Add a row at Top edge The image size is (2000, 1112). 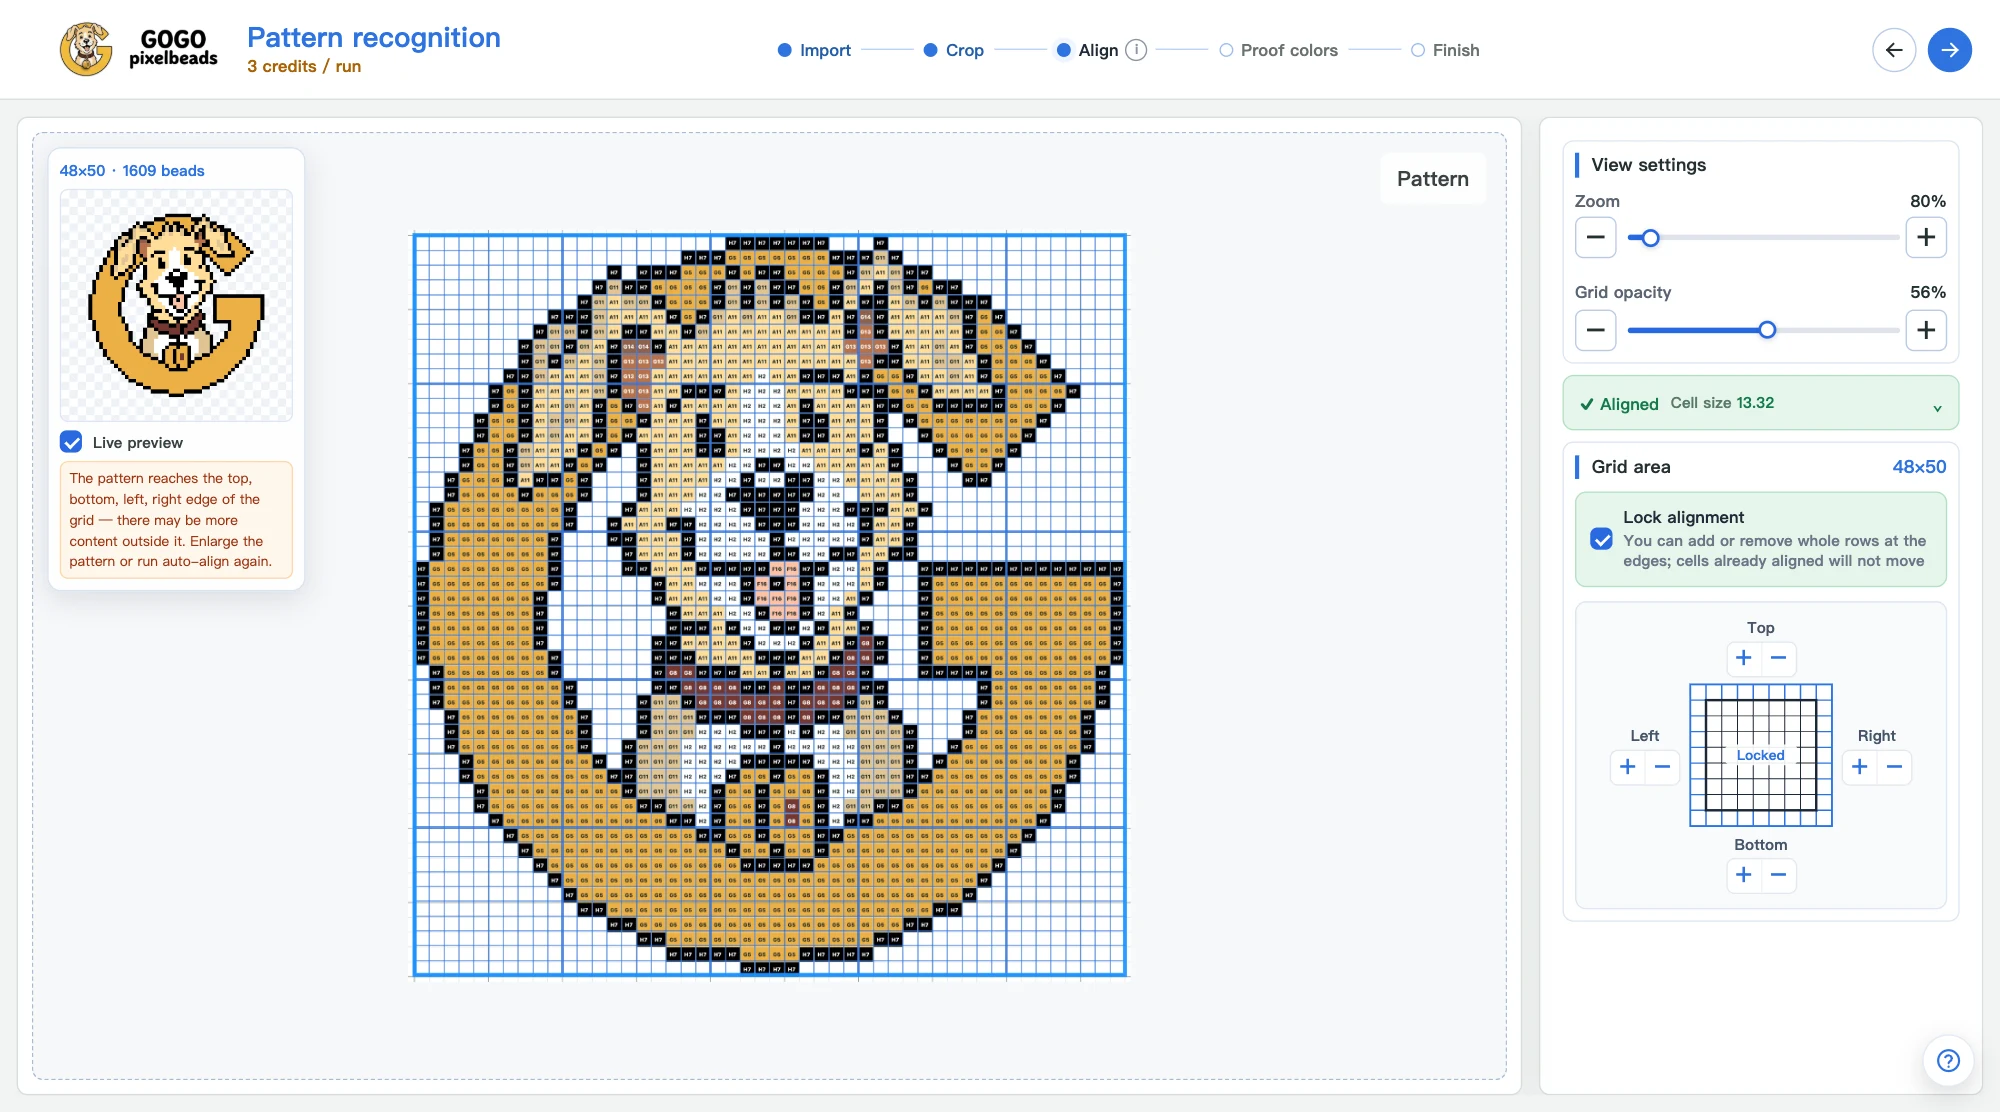(x=1744, y=658)
